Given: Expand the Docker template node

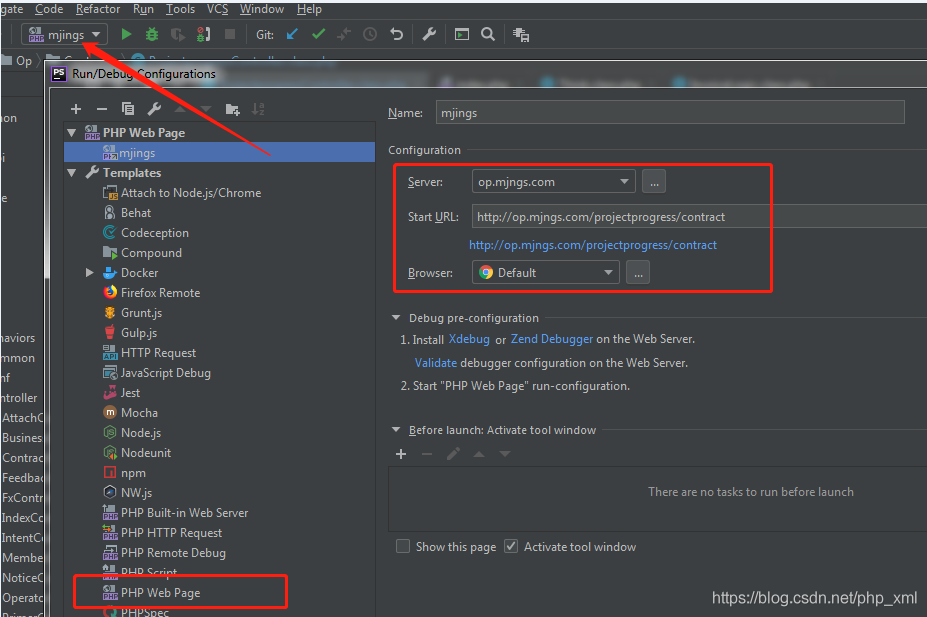Looking at the screenshot, I should (x=90, y=273).
